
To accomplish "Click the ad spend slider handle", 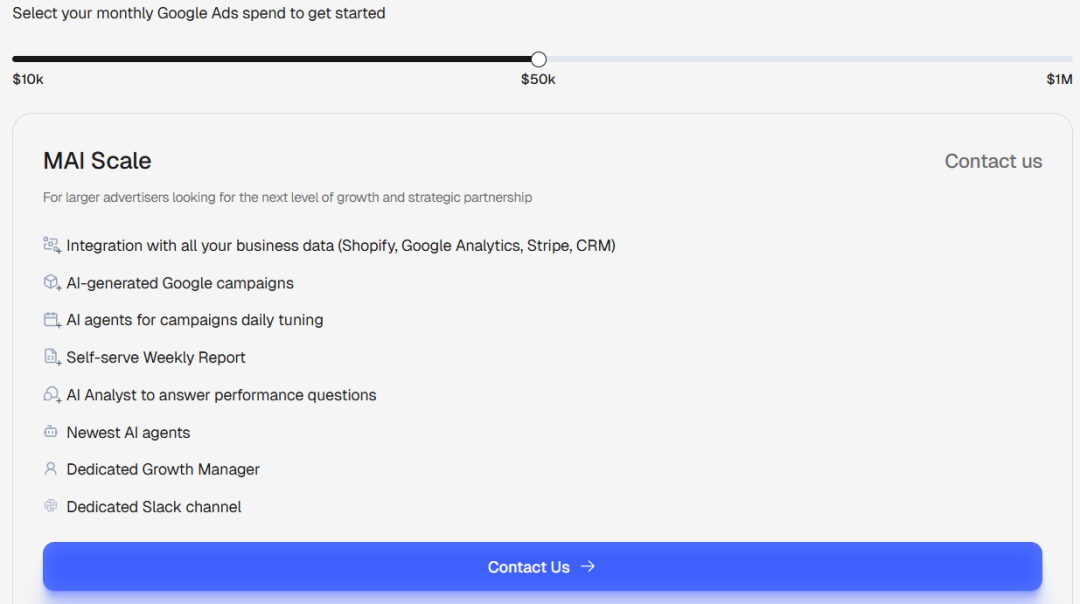I will (539, 59).
